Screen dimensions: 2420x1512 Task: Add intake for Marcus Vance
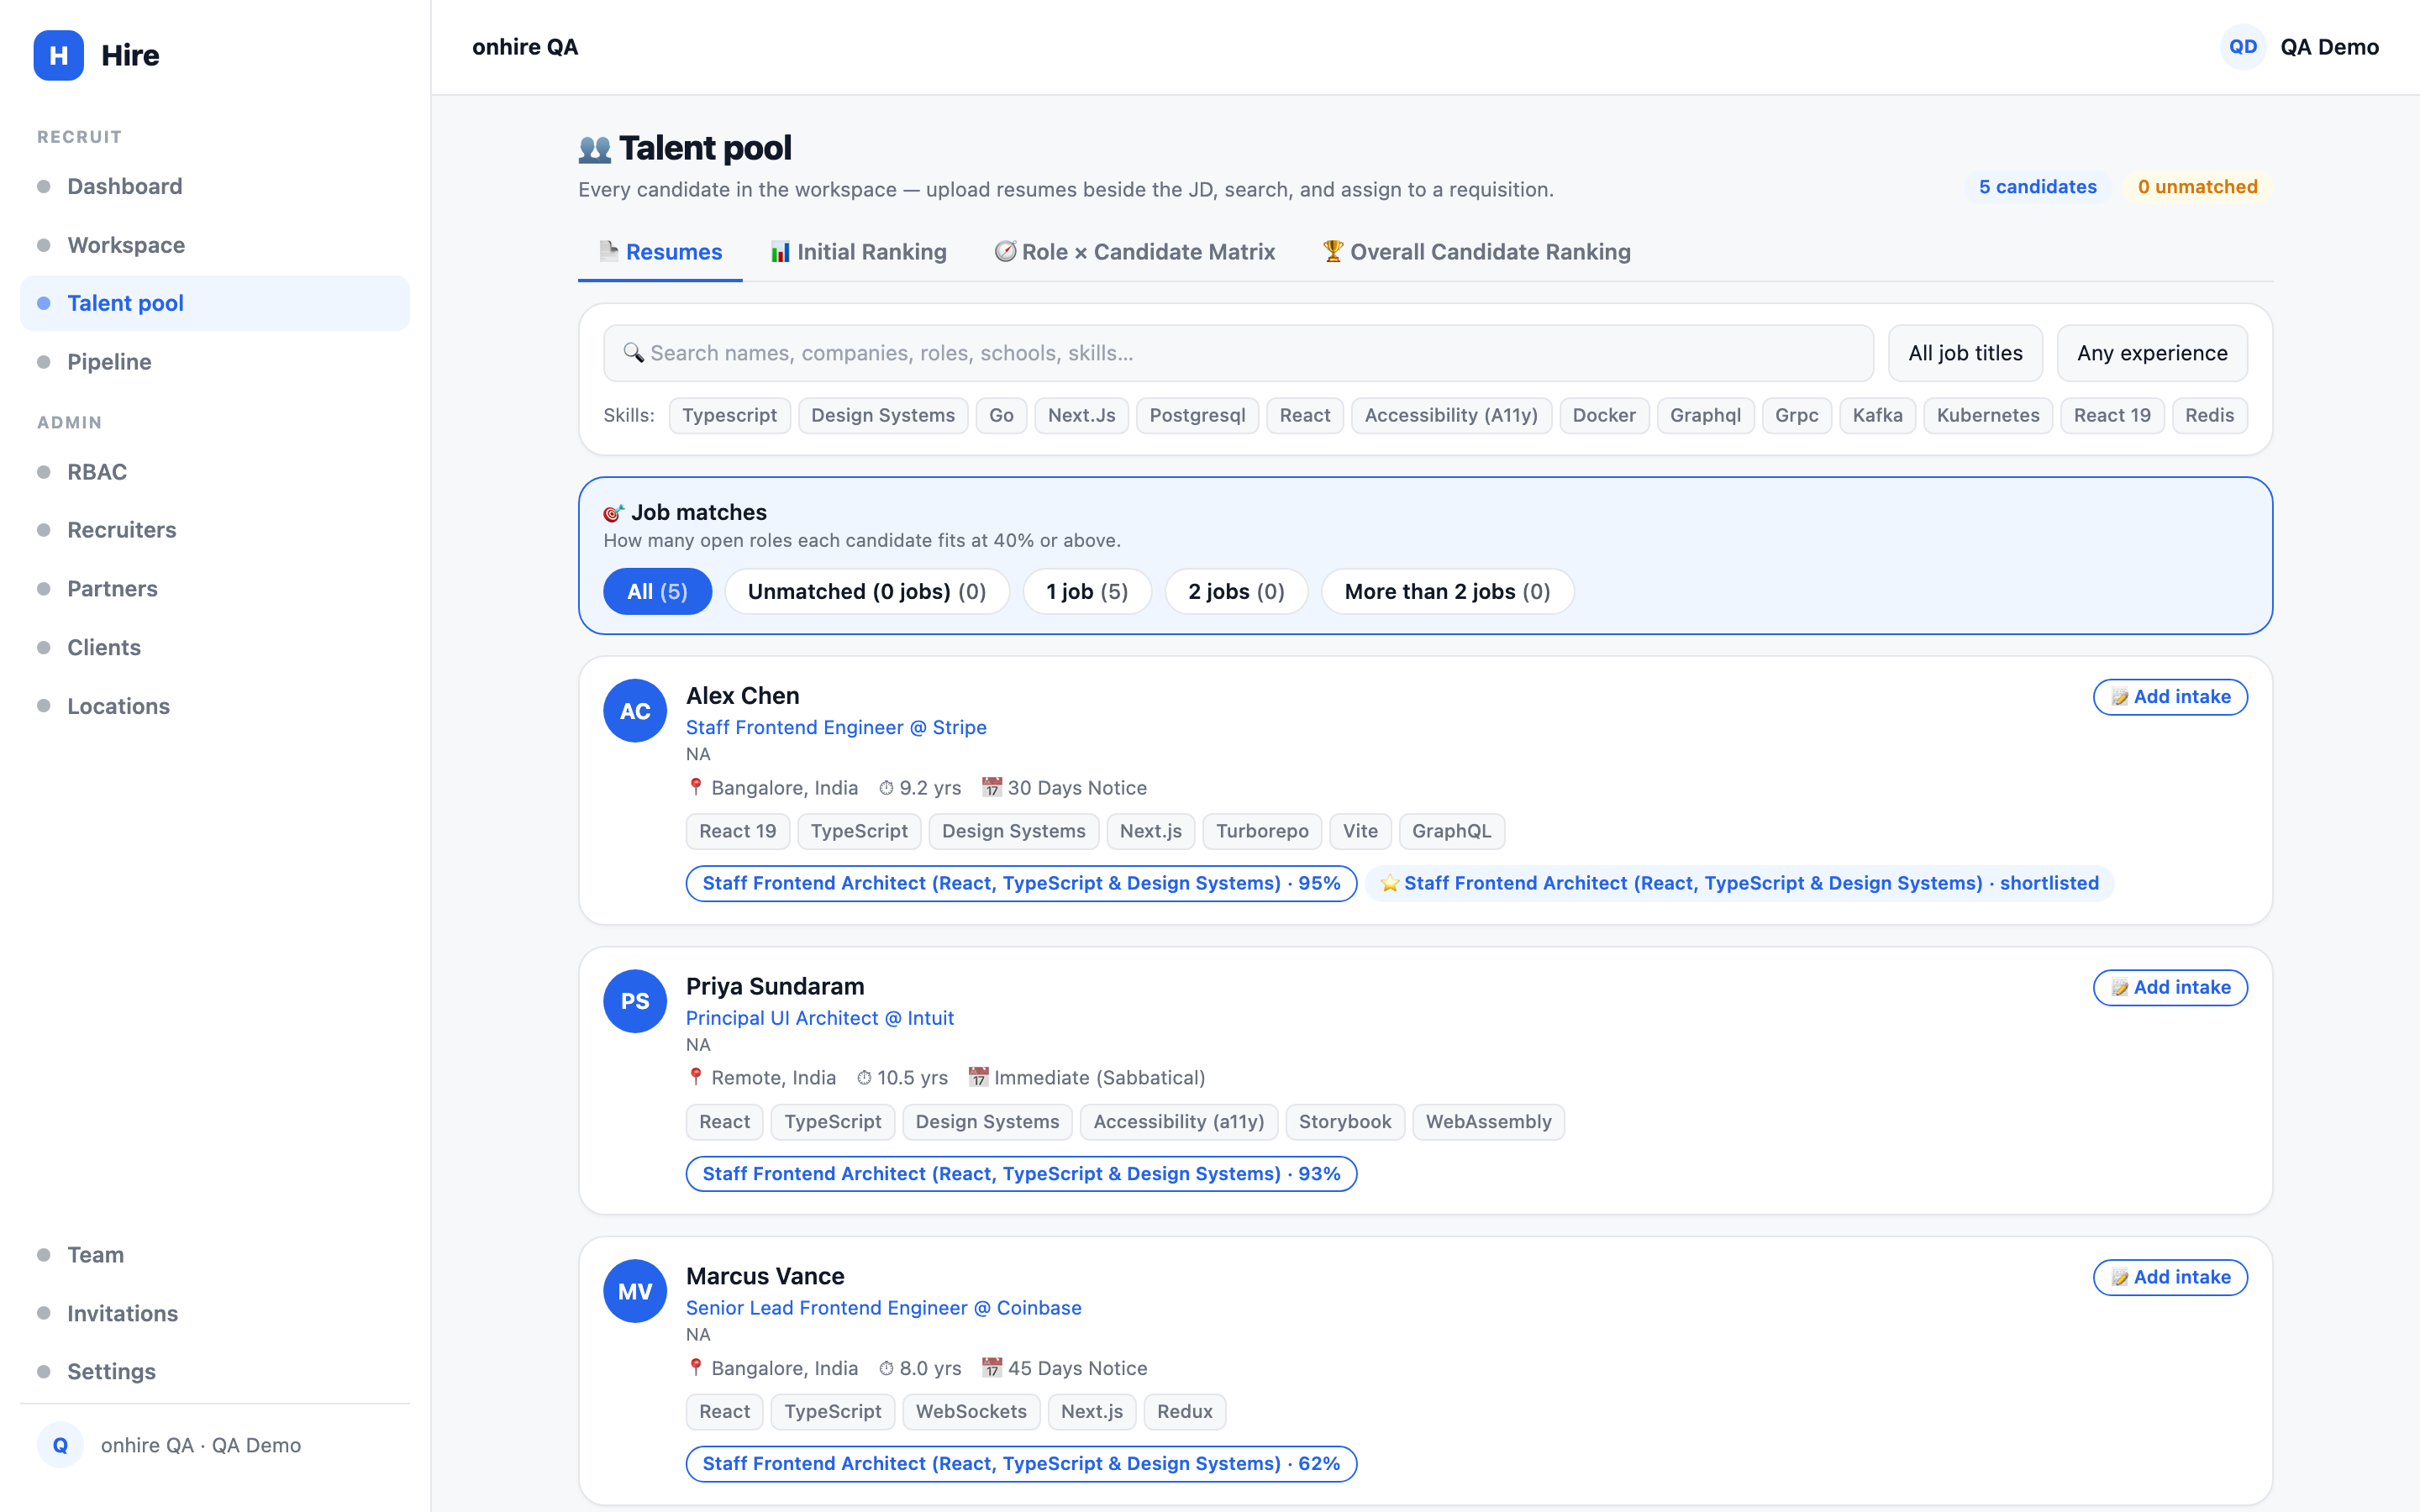(2170, 1277)
